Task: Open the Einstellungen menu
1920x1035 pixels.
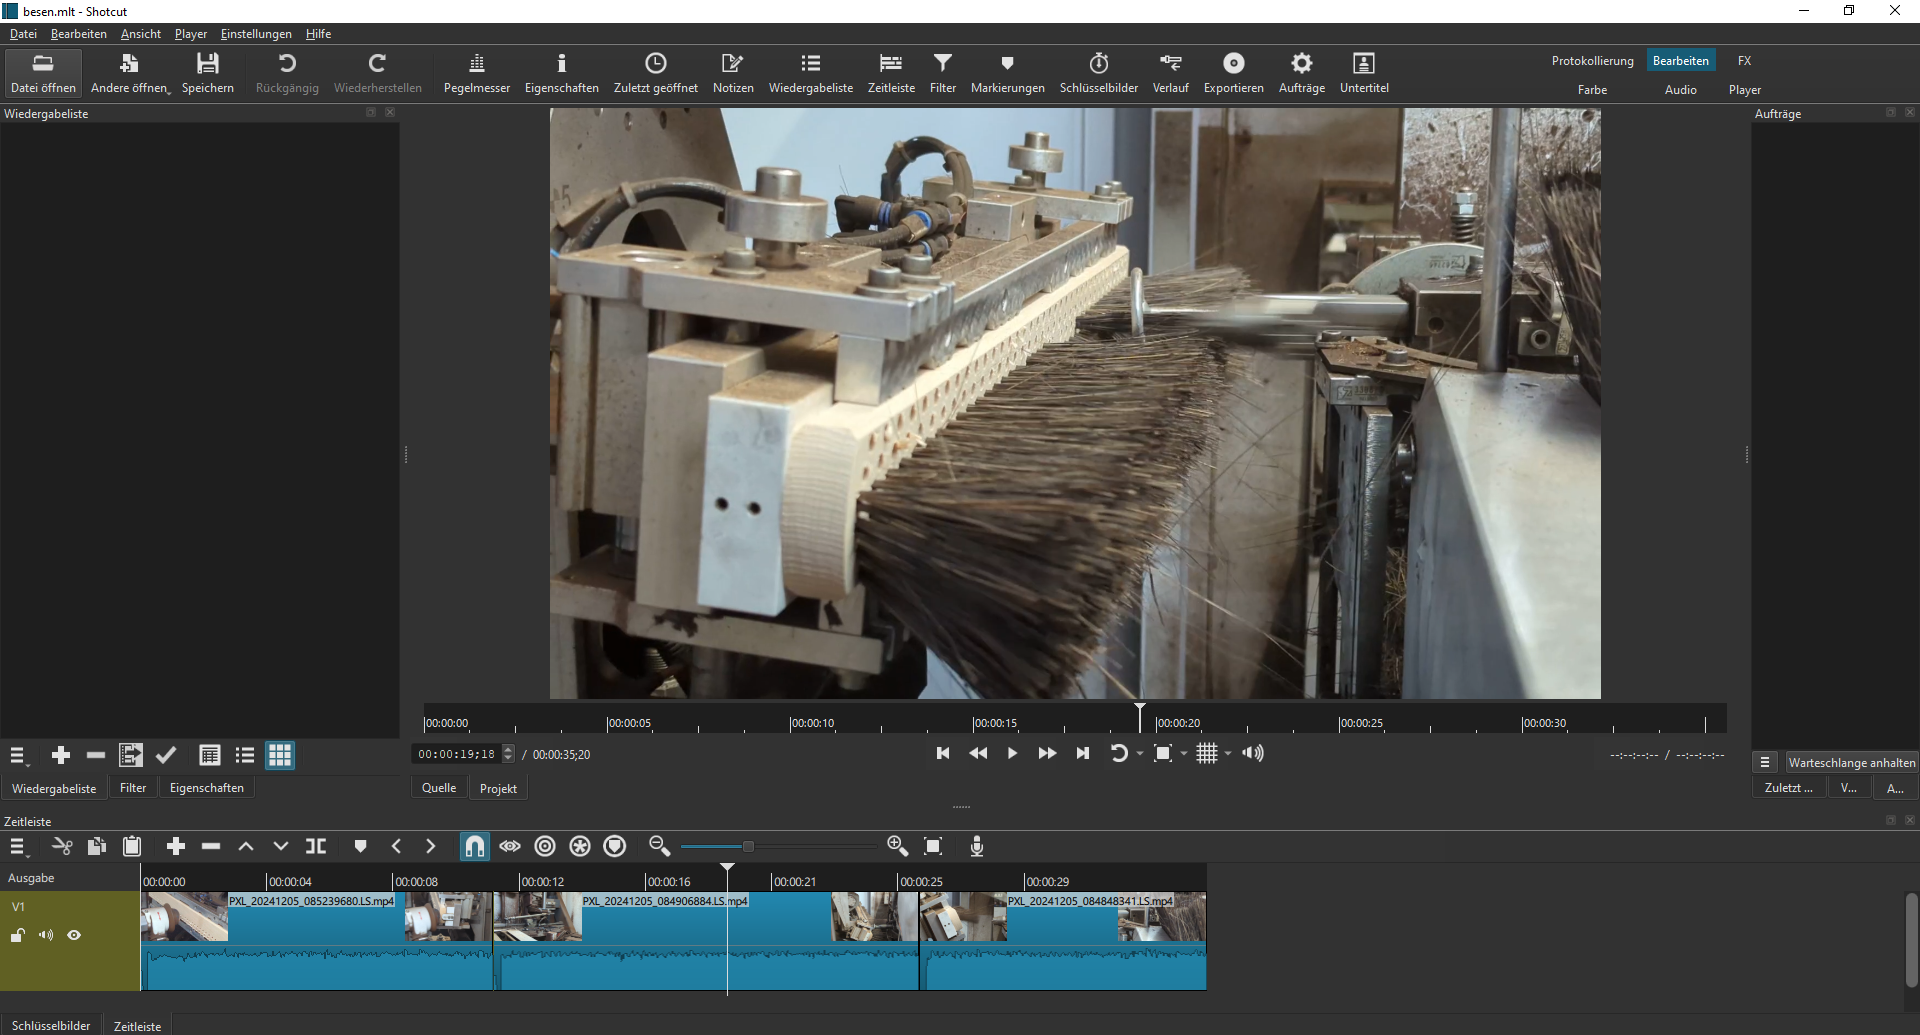Action: 256,34
